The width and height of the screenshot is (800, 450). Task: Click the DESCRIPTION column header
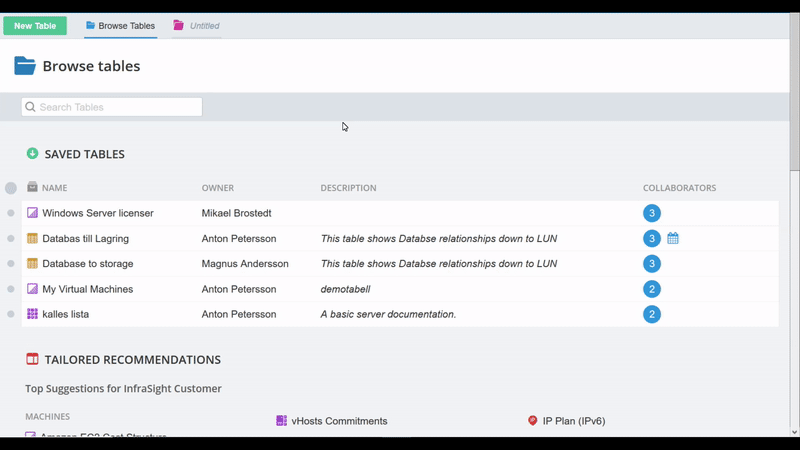tap(348, 188)
